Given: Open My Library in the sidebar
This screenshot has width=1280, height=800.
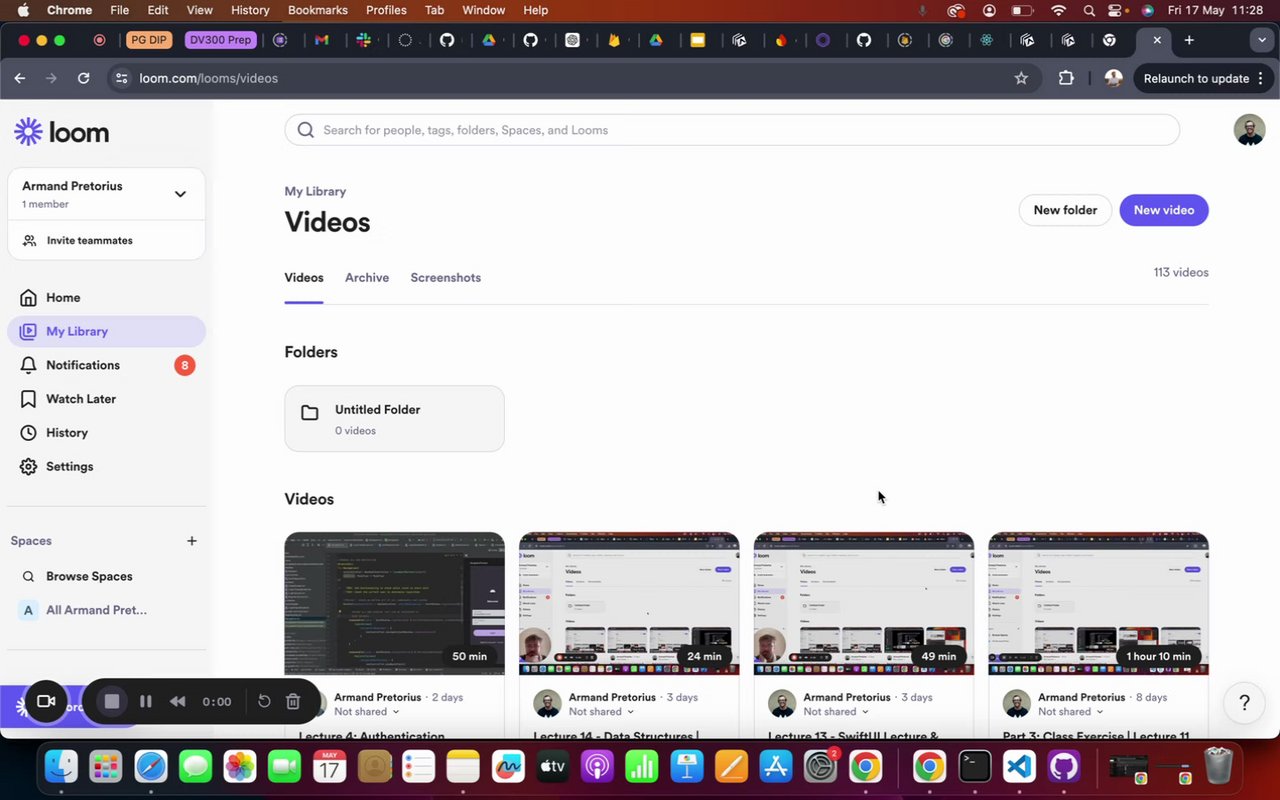Looking at the screenshot, I should (x=106, y=332).
